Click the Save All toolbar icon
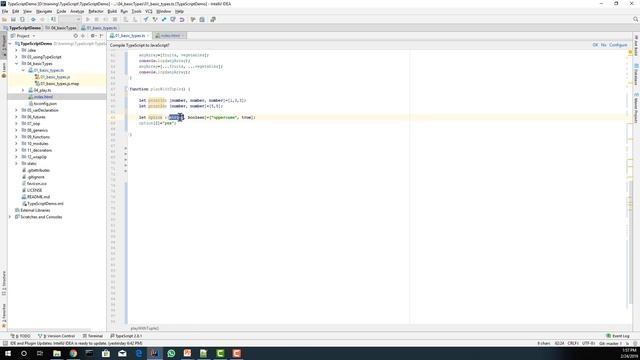 [x=13, y=19]
